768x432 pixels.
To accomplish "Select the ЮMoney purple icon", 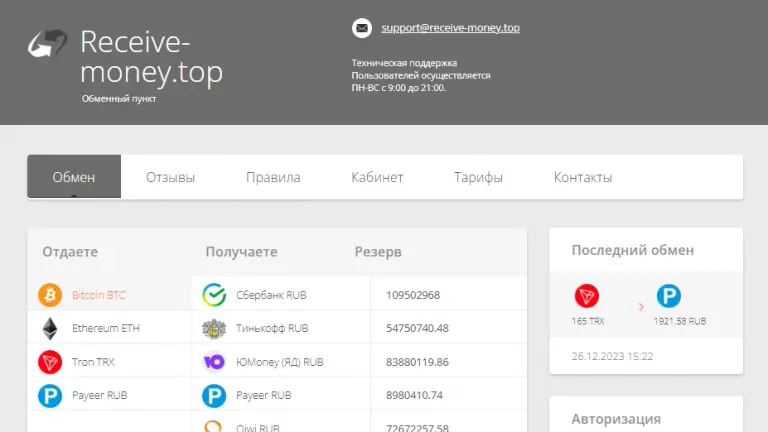I will (x=214, y=362).
